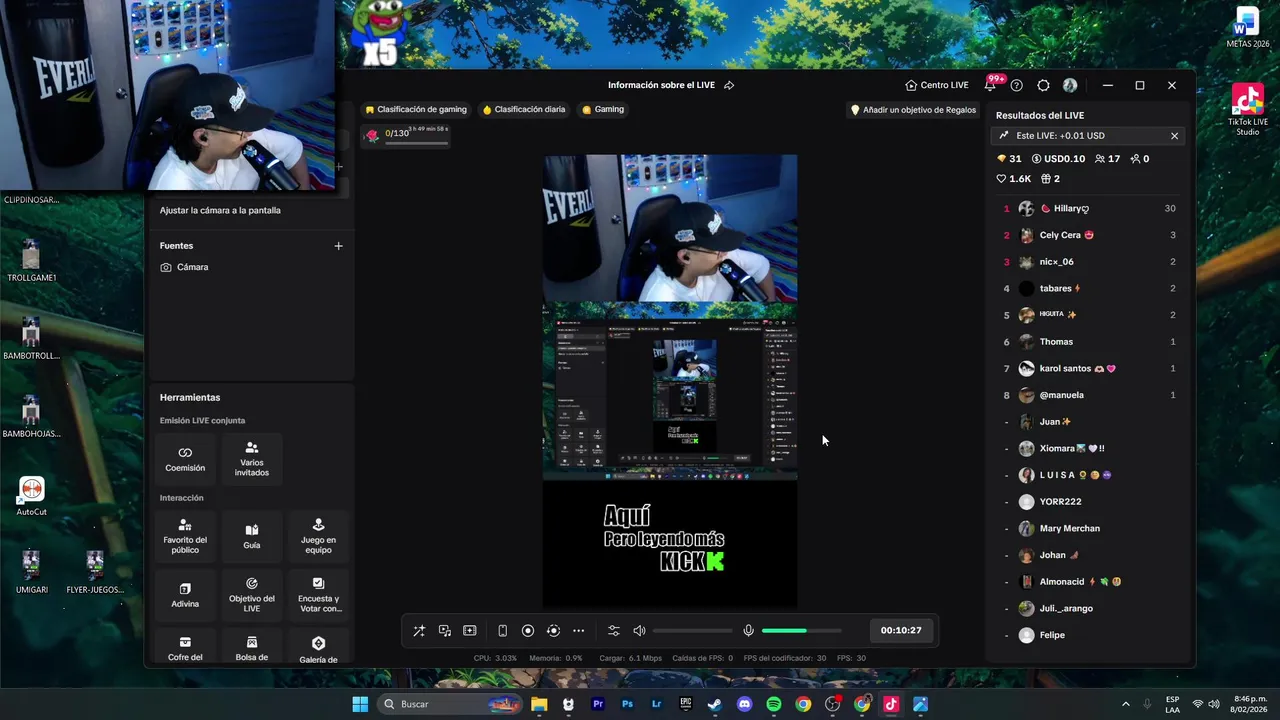1280x720 pixels.
Task: Select the Clasificación de gaming tab
Action: tap(416, 110)
